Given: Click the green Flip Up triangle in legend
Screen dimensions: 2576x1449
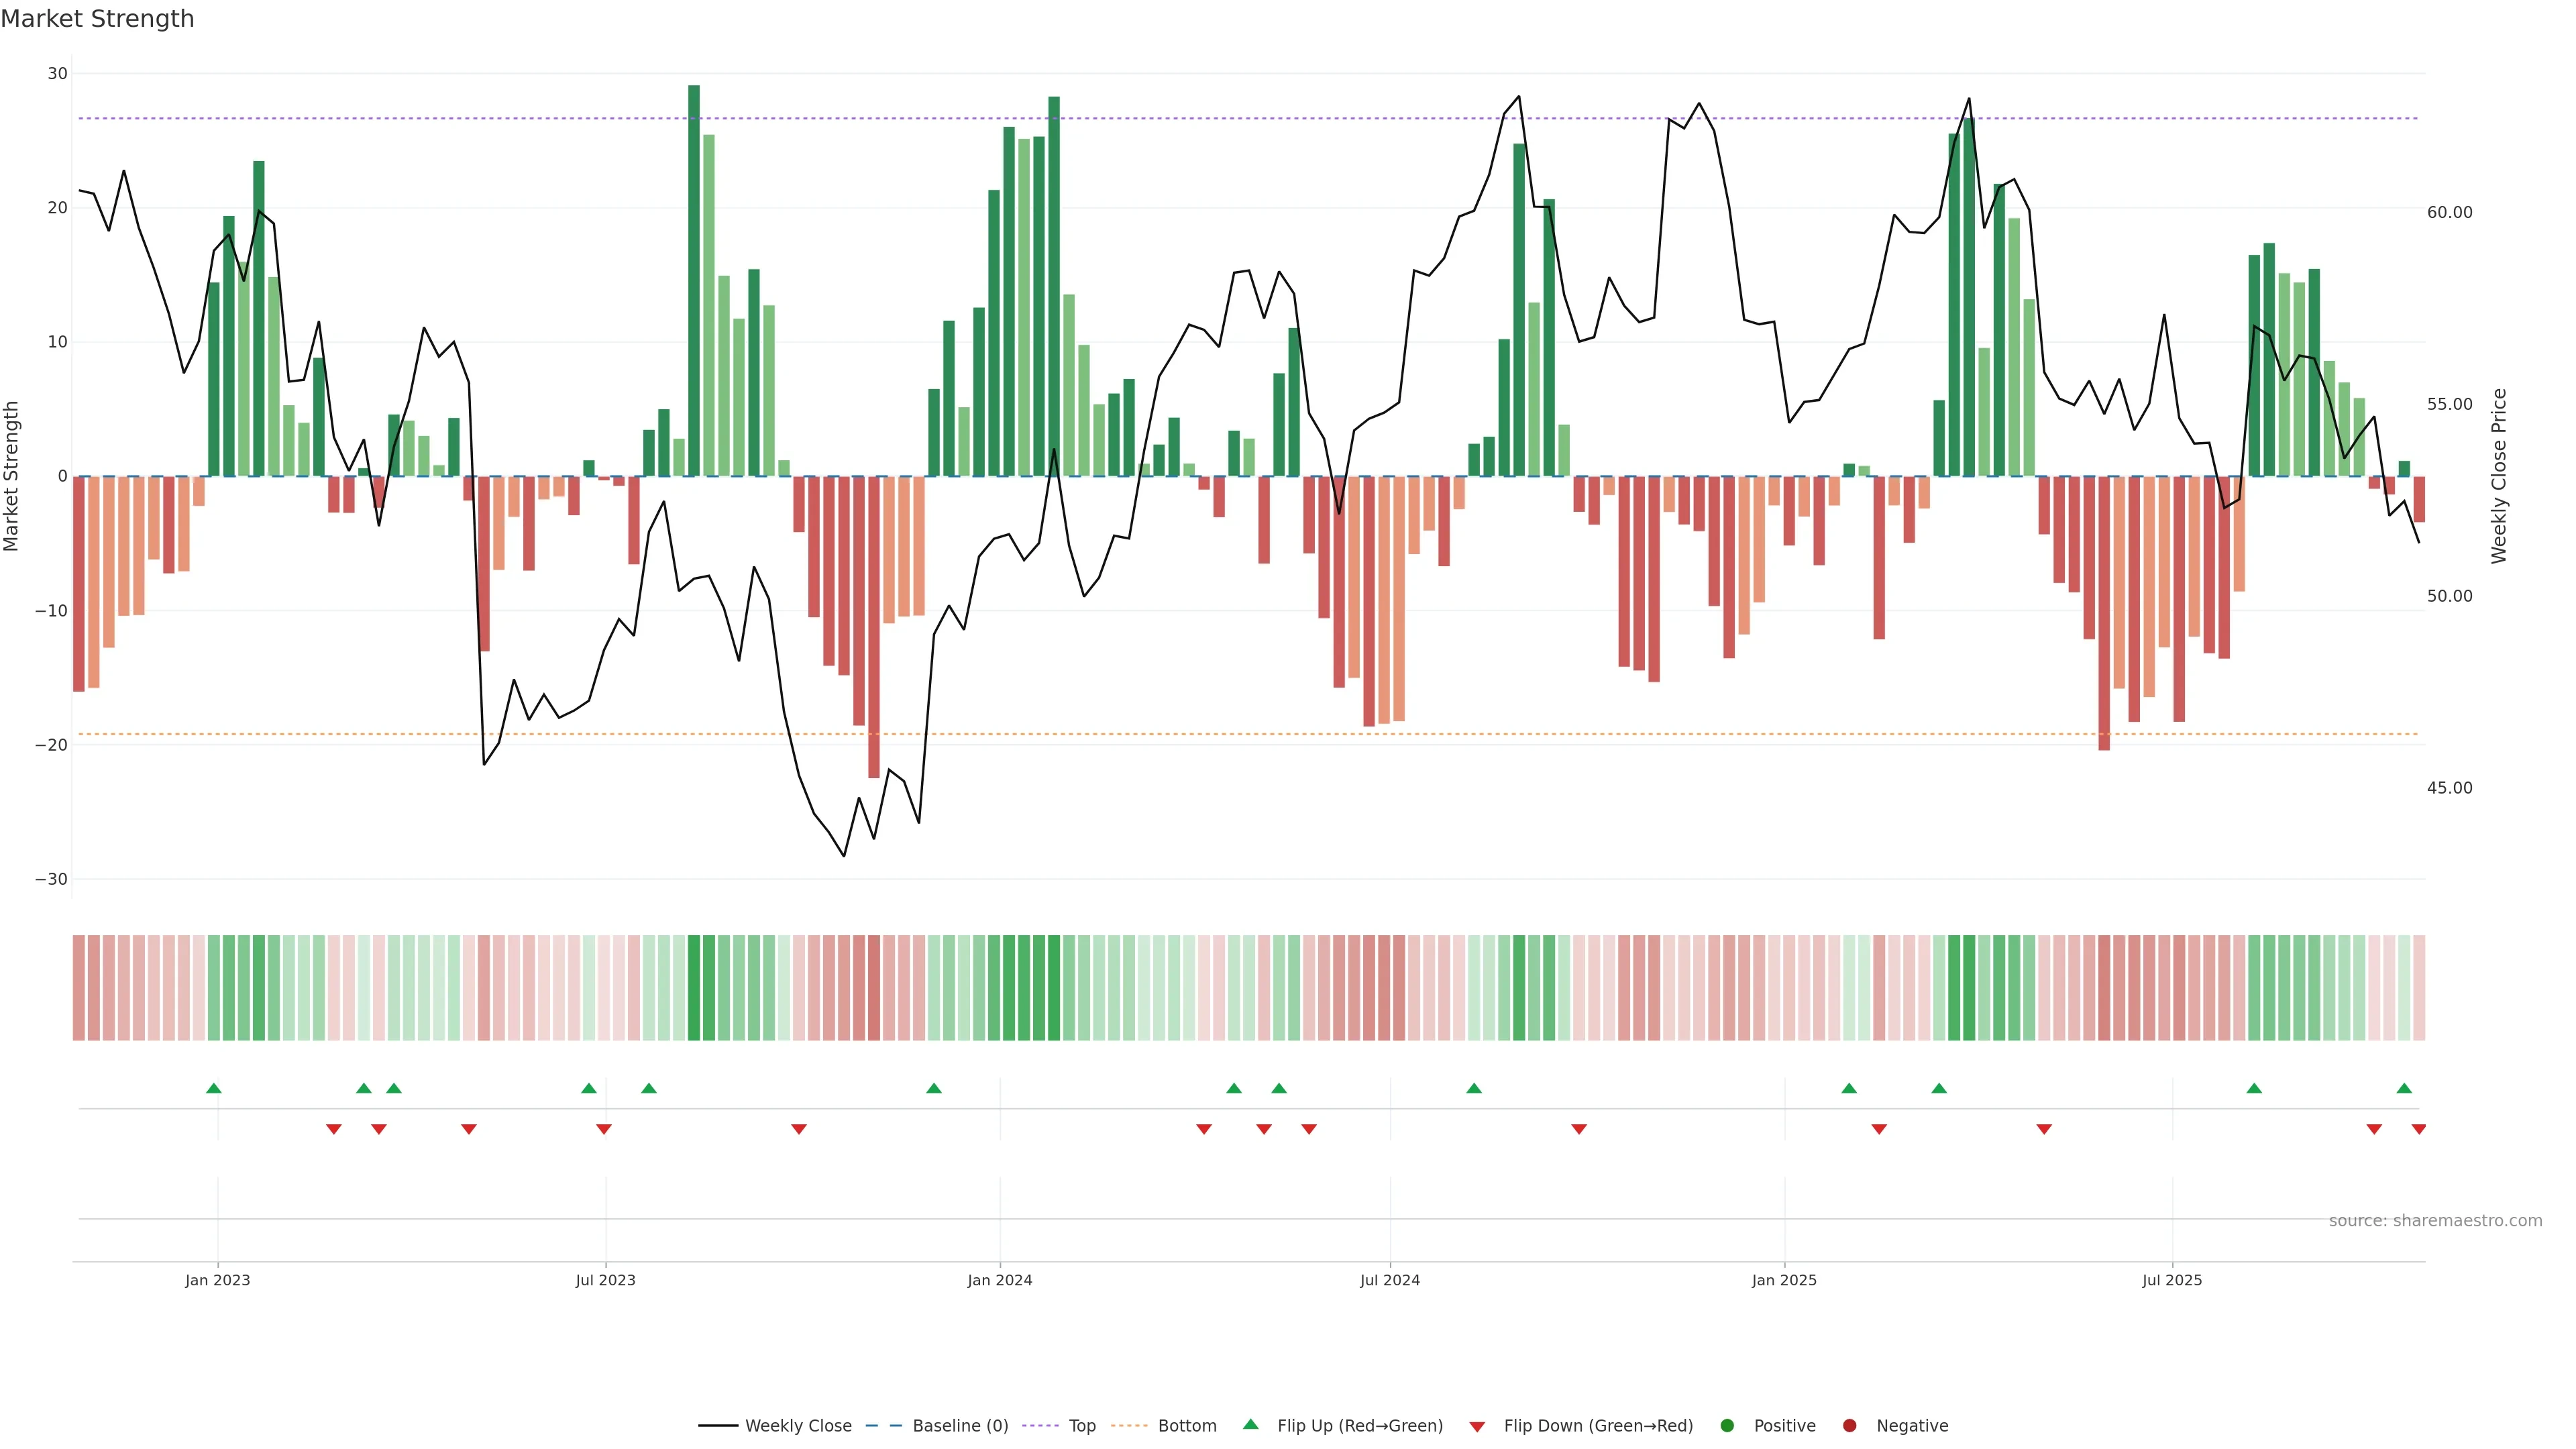Looking at the screenshot, I should (x=1250, y=1424).
